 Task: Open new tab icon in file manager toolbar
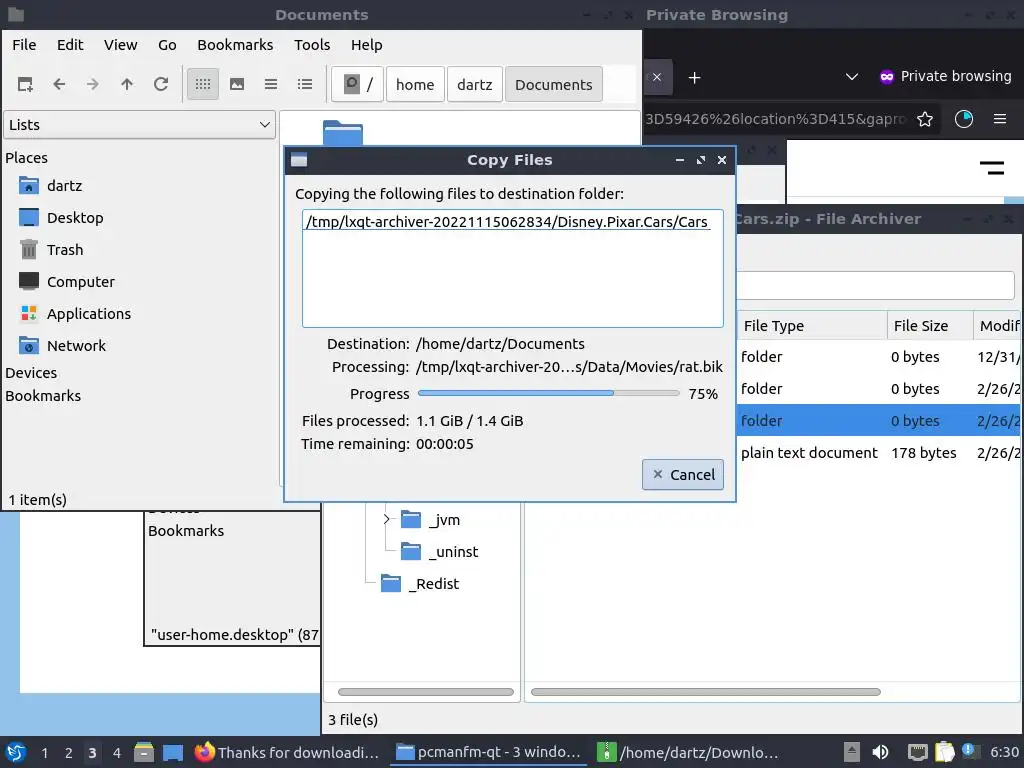point(25,84)
